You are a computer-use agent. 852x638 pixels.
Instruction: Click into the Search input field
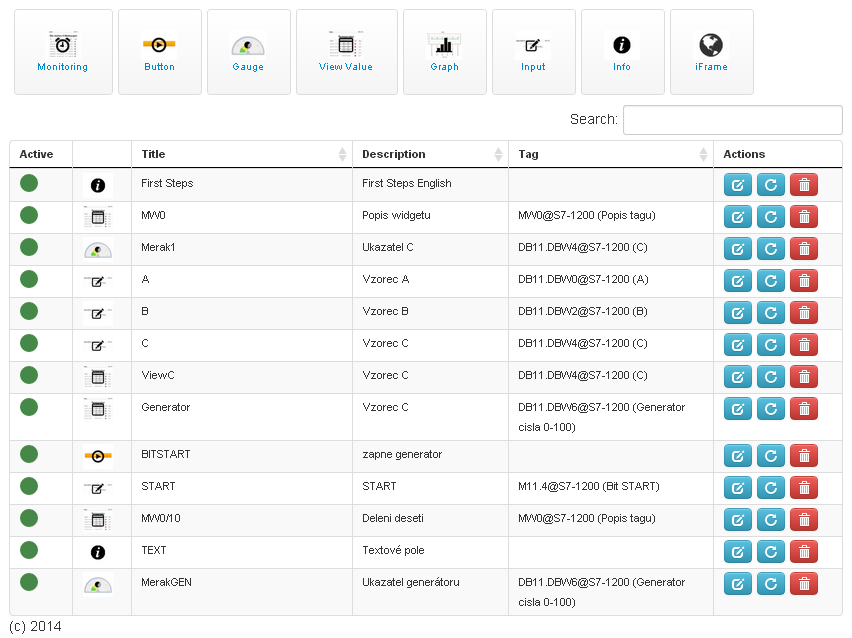click(x=732, y=120)
